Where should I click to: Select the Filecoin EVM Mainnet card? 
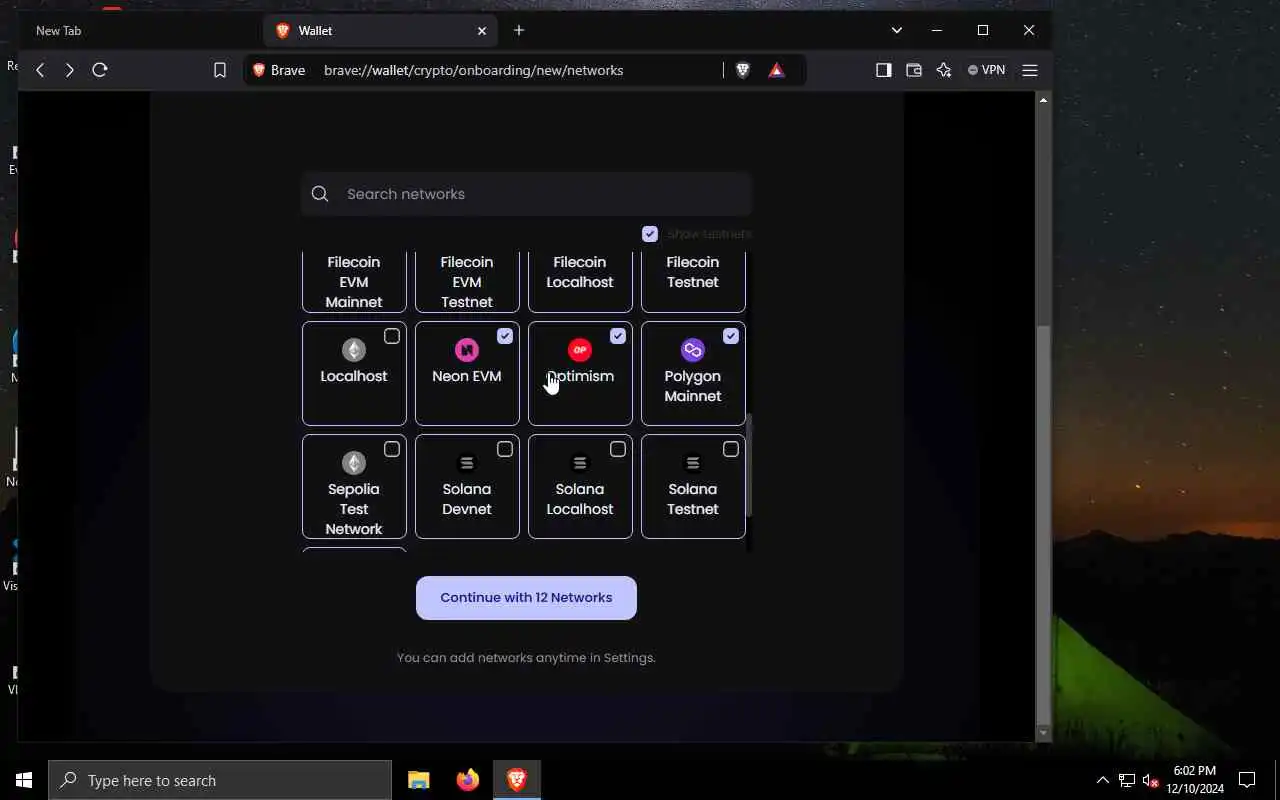point(354,282)
